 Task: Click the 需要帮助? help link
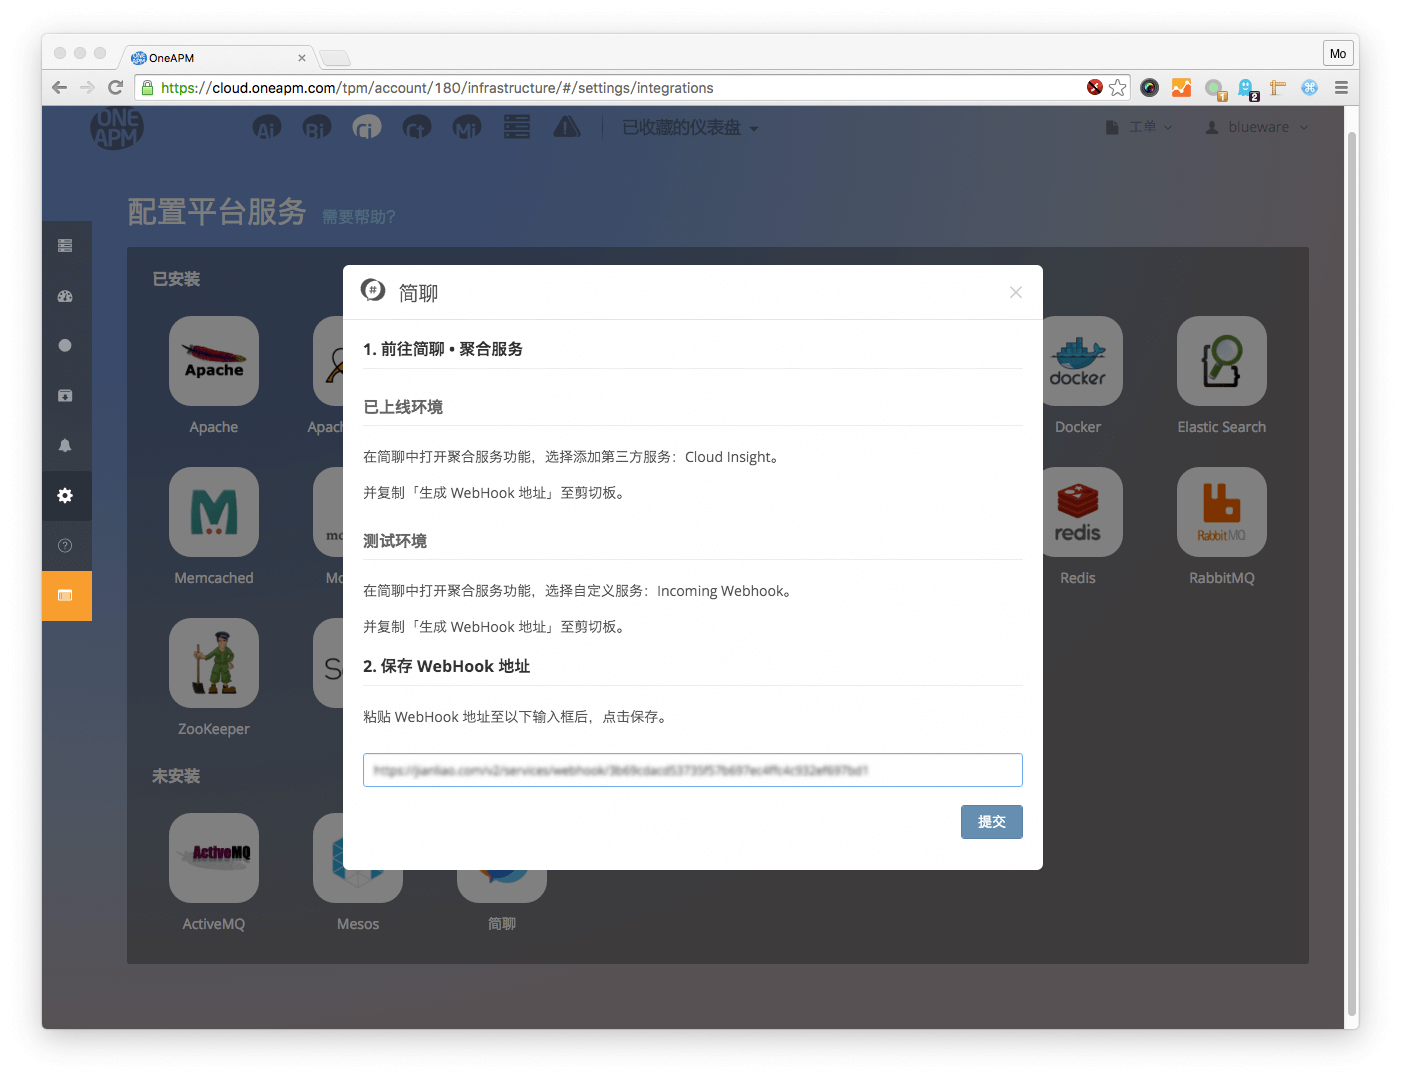point(359,217)
